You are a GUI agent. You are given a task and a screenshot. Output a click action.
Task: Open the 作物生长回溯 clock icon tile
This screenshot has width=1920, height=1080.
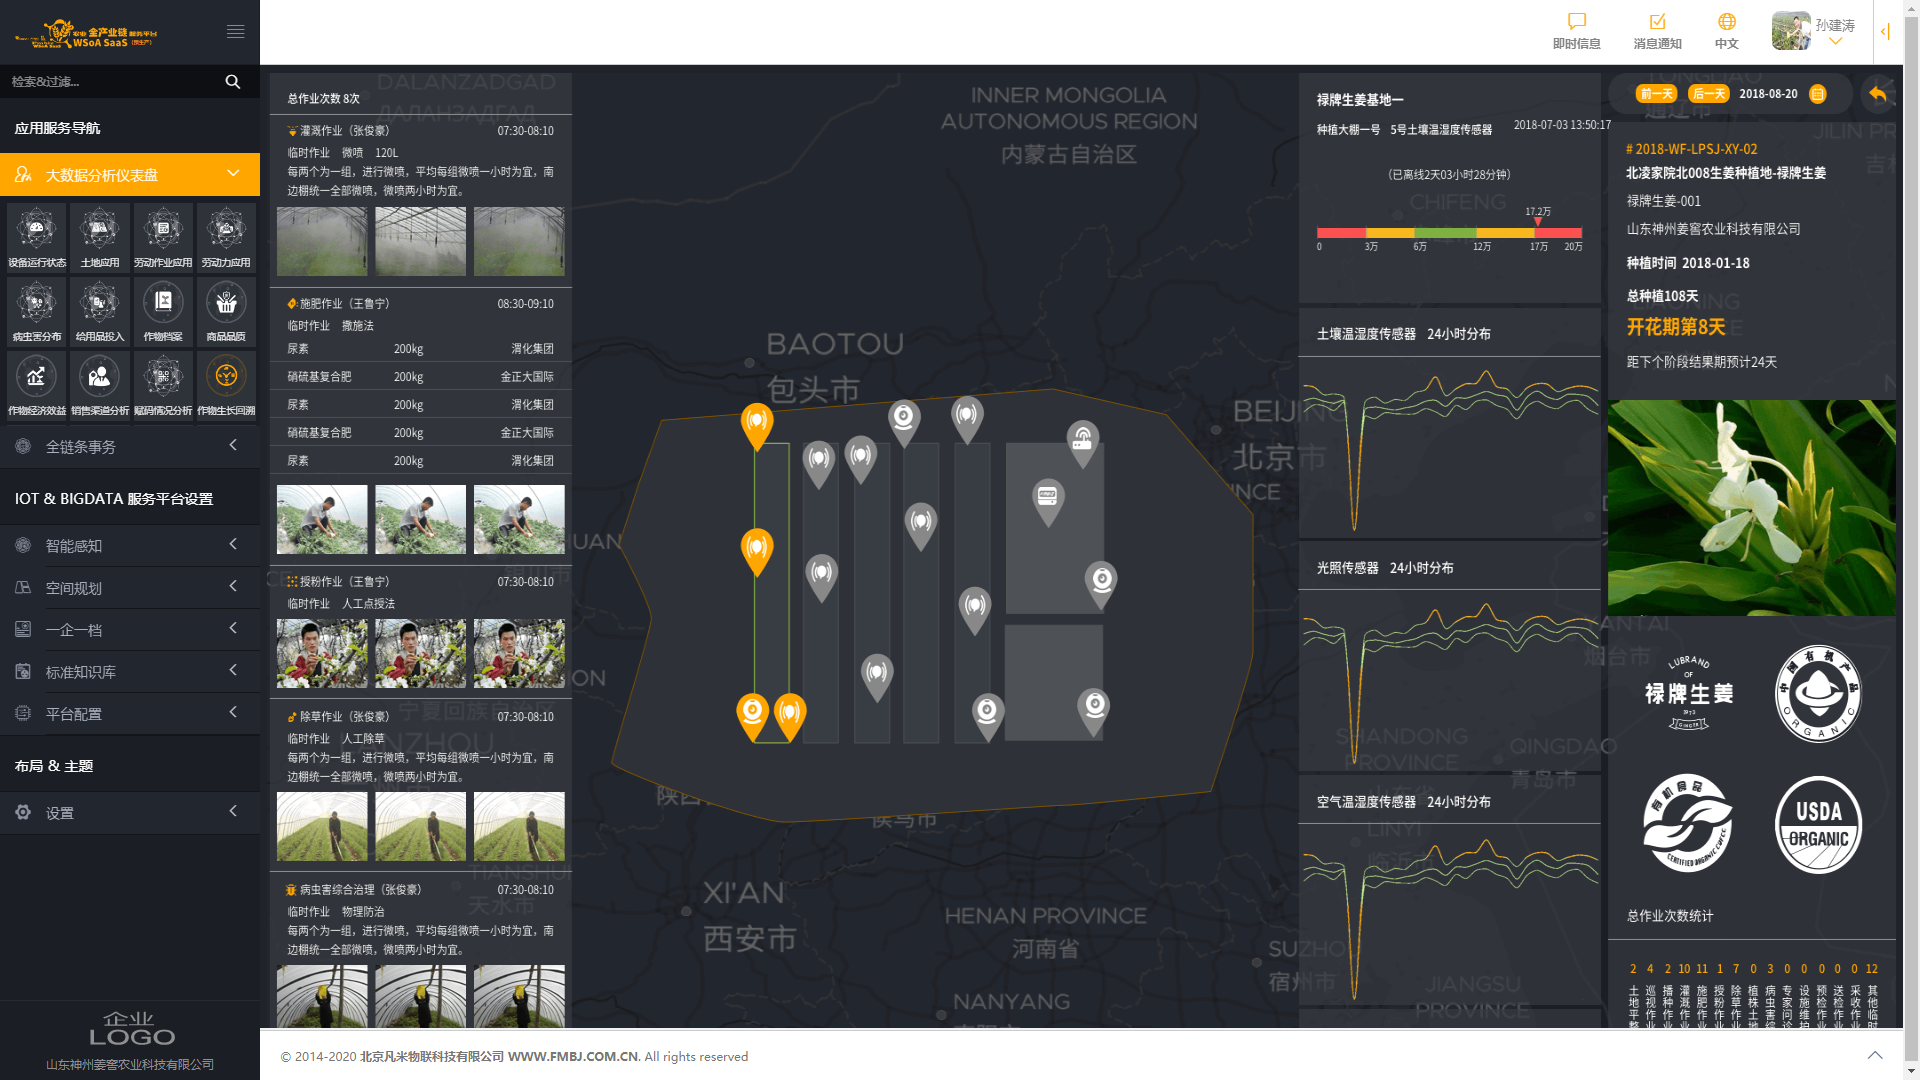pyautogui.click(x=226, y=385)
